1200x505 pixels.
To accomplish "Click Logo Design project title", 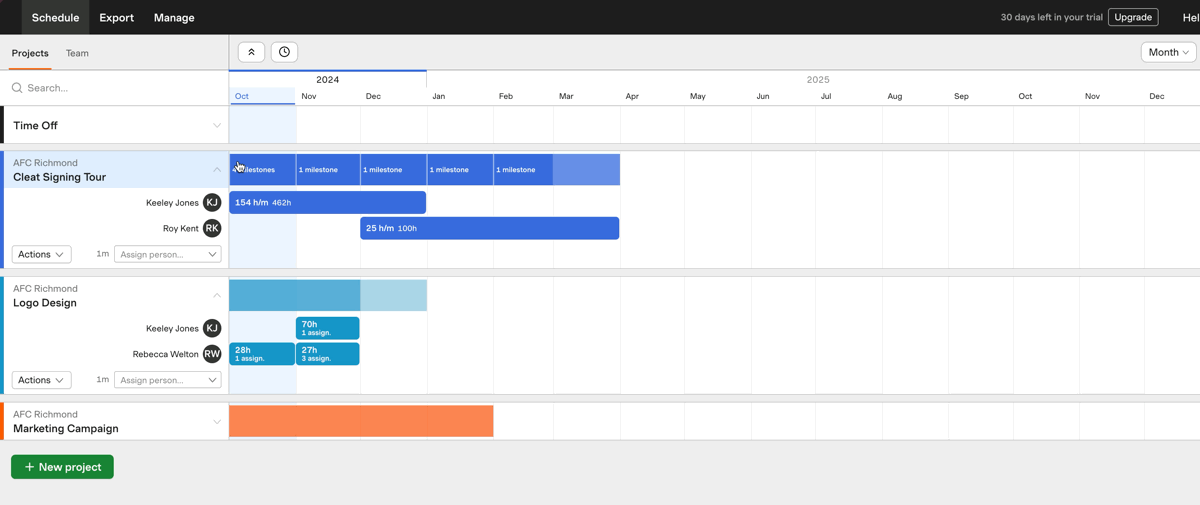I will pos(45,303).
